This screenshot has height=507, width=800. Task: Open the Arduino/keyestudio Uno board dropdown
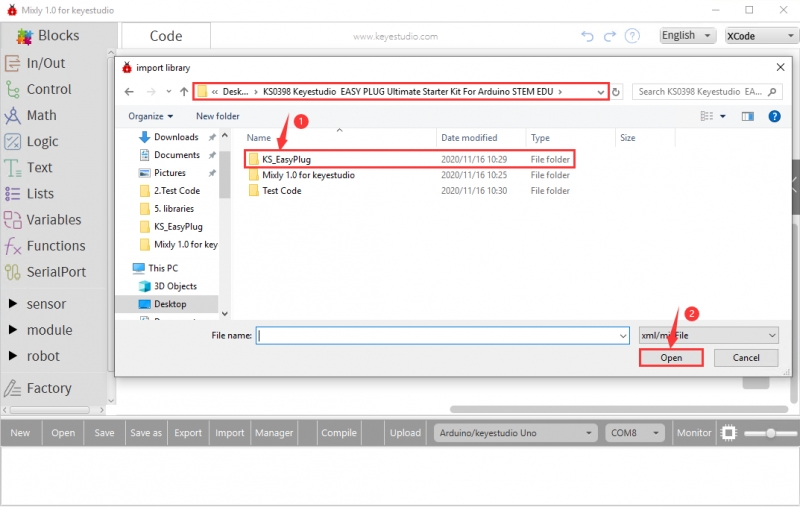[x=515, y=433]
